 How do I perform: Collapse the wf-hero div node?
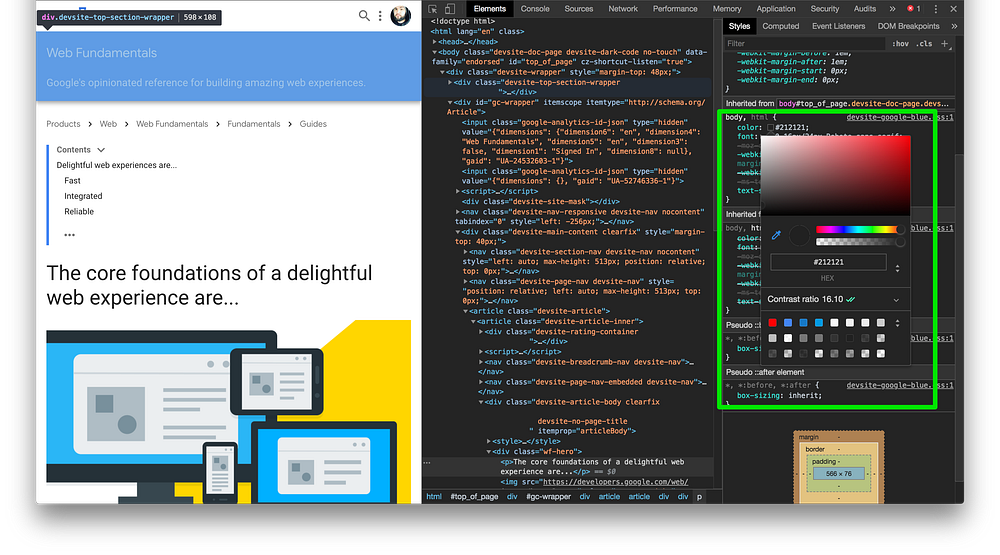(x=489, y=452)
